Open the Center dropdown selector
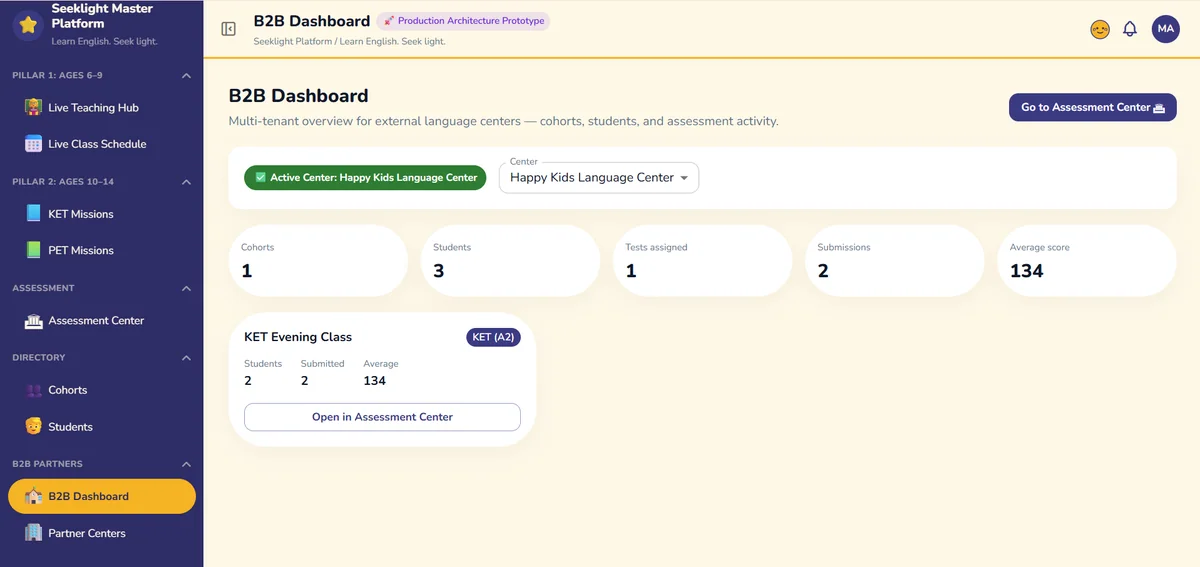Viewport: 1200px width, 567px height. (x=599, y=177)
